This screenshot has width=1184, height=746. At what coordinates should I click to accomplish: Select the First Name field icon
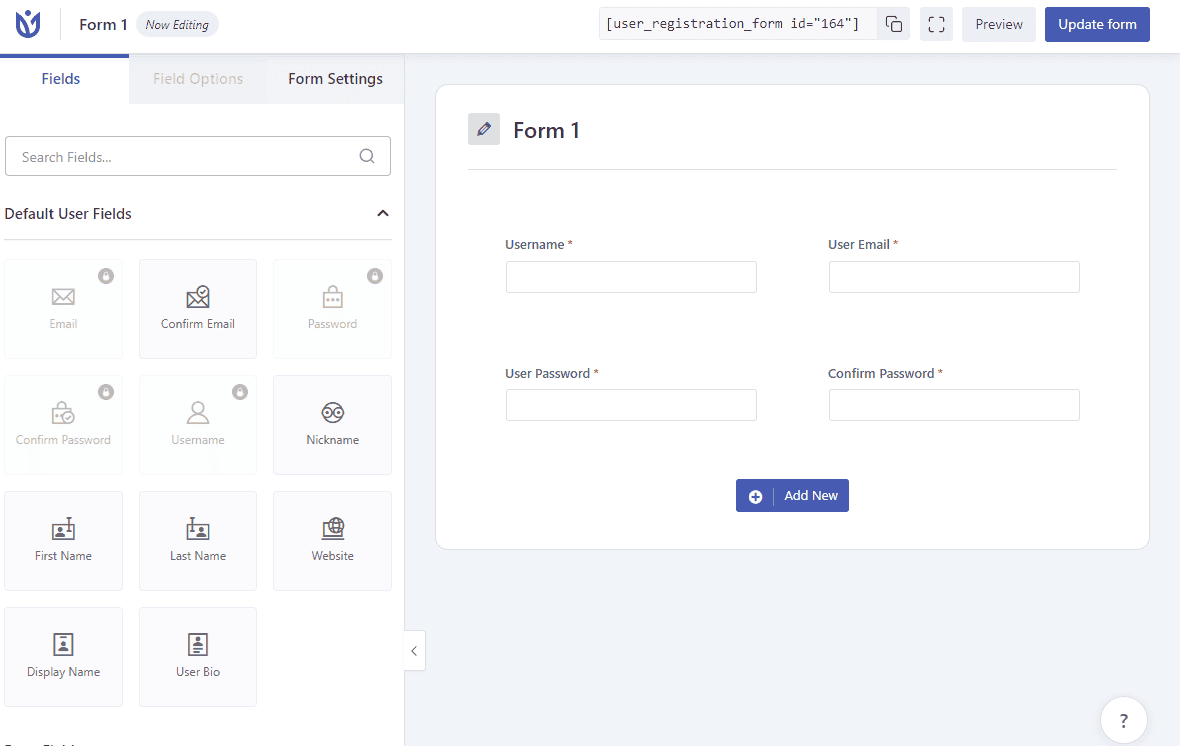coord(63,529)
